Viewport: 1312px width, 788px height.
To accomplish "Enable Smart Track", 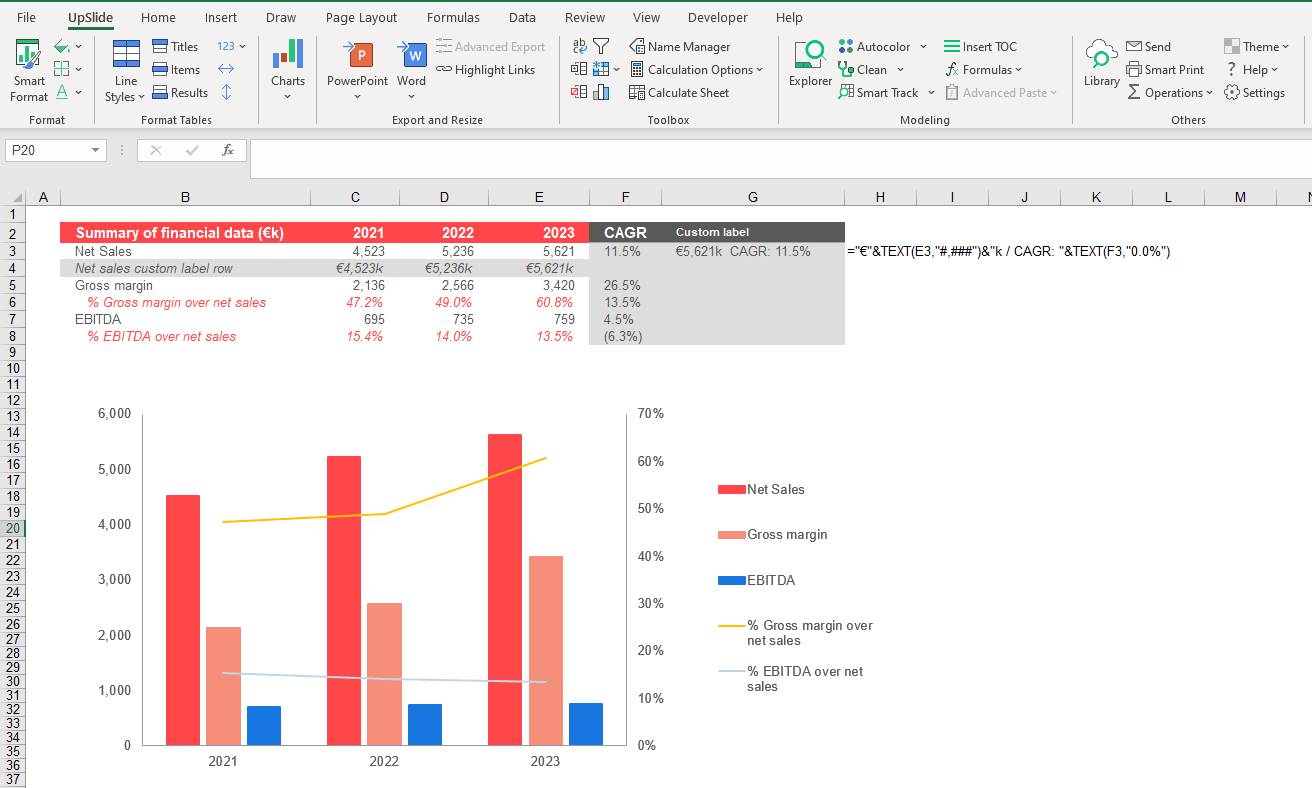I will [x=878, y=92].
